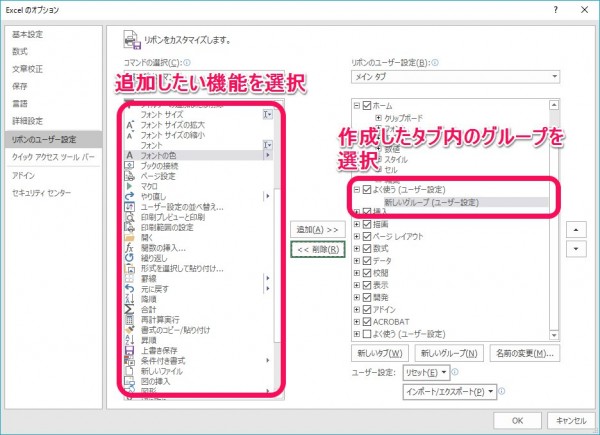The height and width of the screenshot is (435, 600).
Task: Click the 追加(A) >> button
Action: click(318, 230)
